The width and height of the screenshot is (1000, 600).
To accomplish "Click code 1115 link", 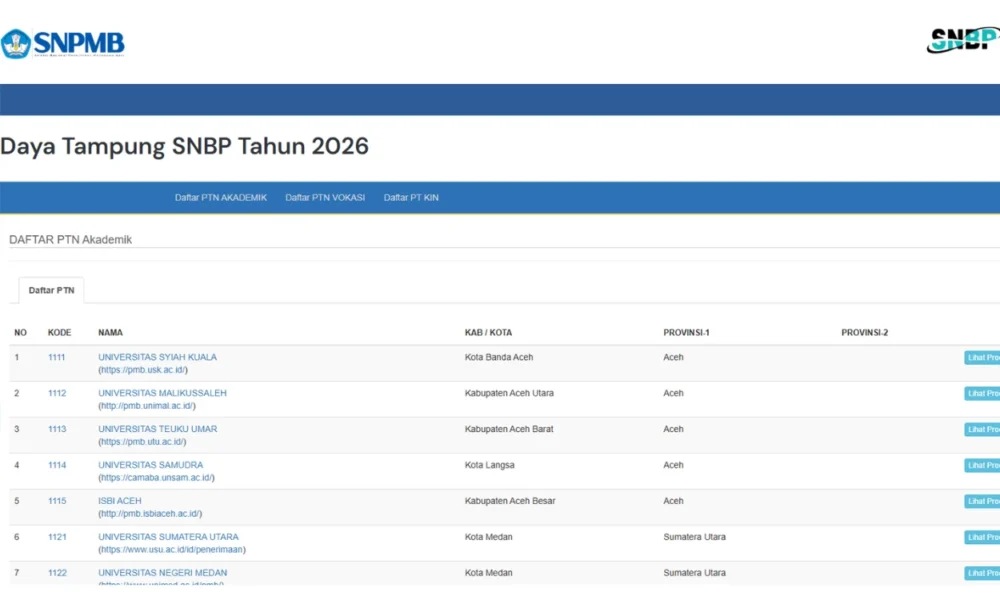I will [x=57, y=501].
